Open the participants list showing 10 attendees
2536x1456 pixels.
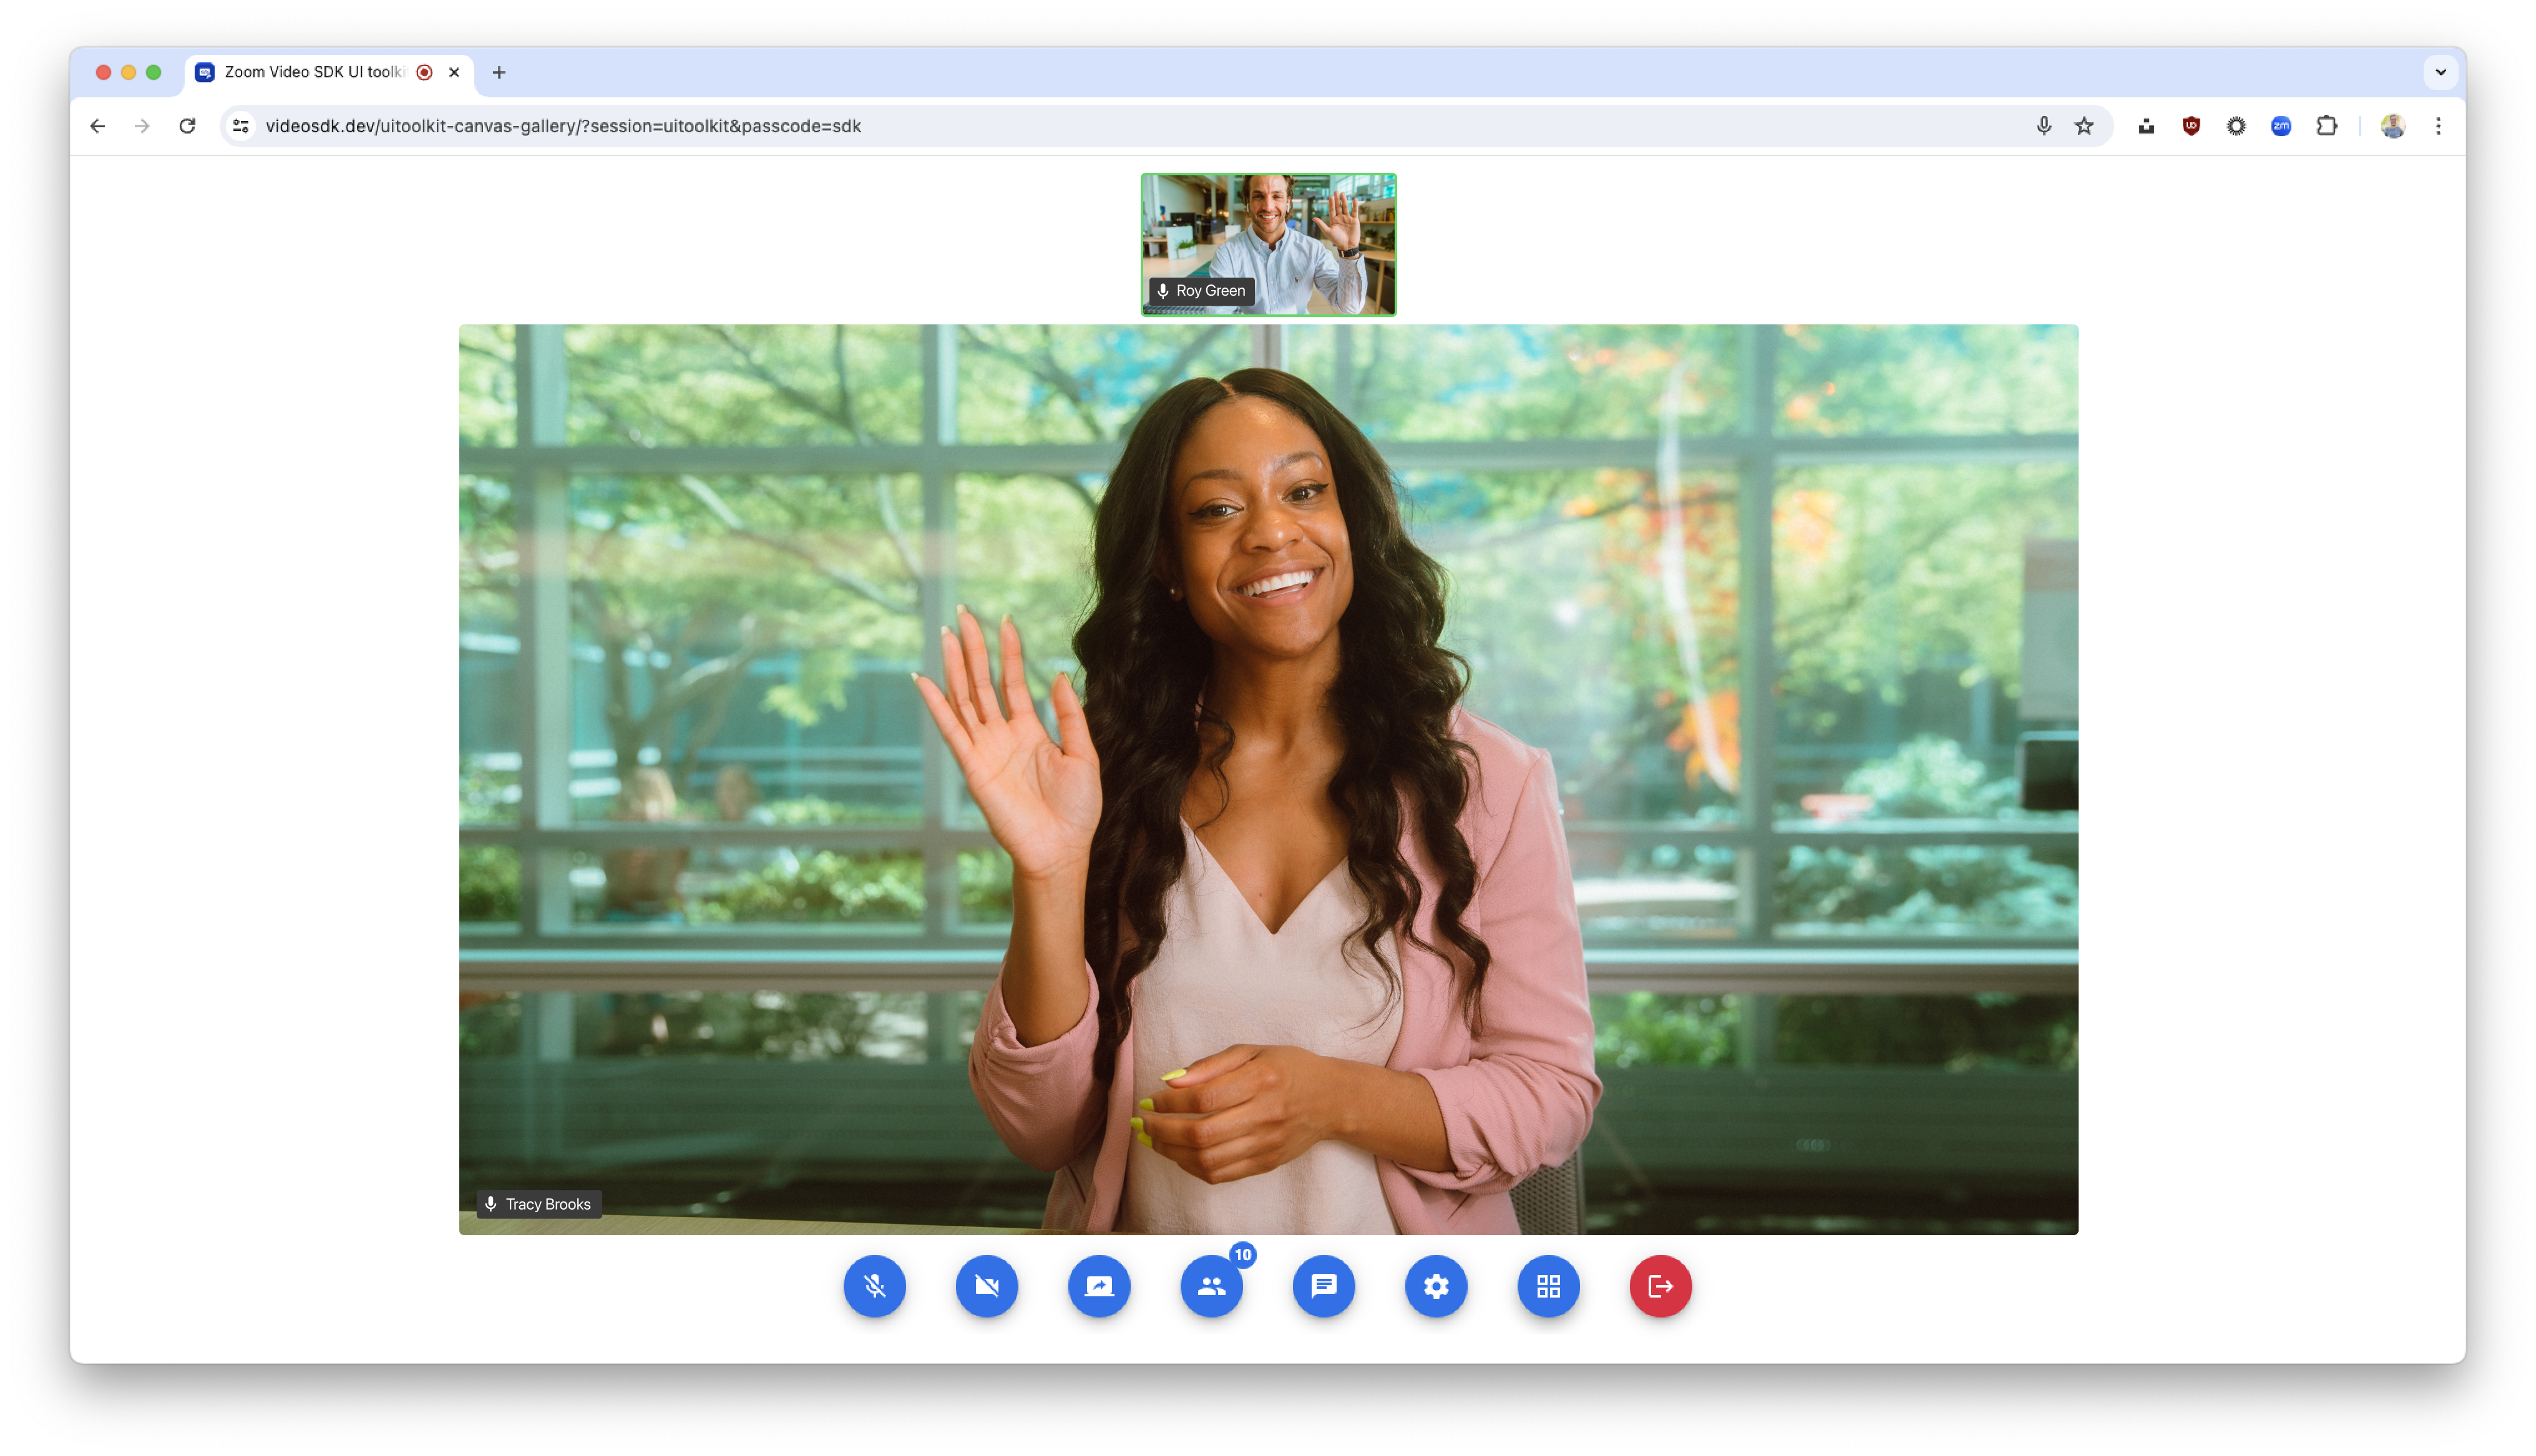click(1211, 1287)
